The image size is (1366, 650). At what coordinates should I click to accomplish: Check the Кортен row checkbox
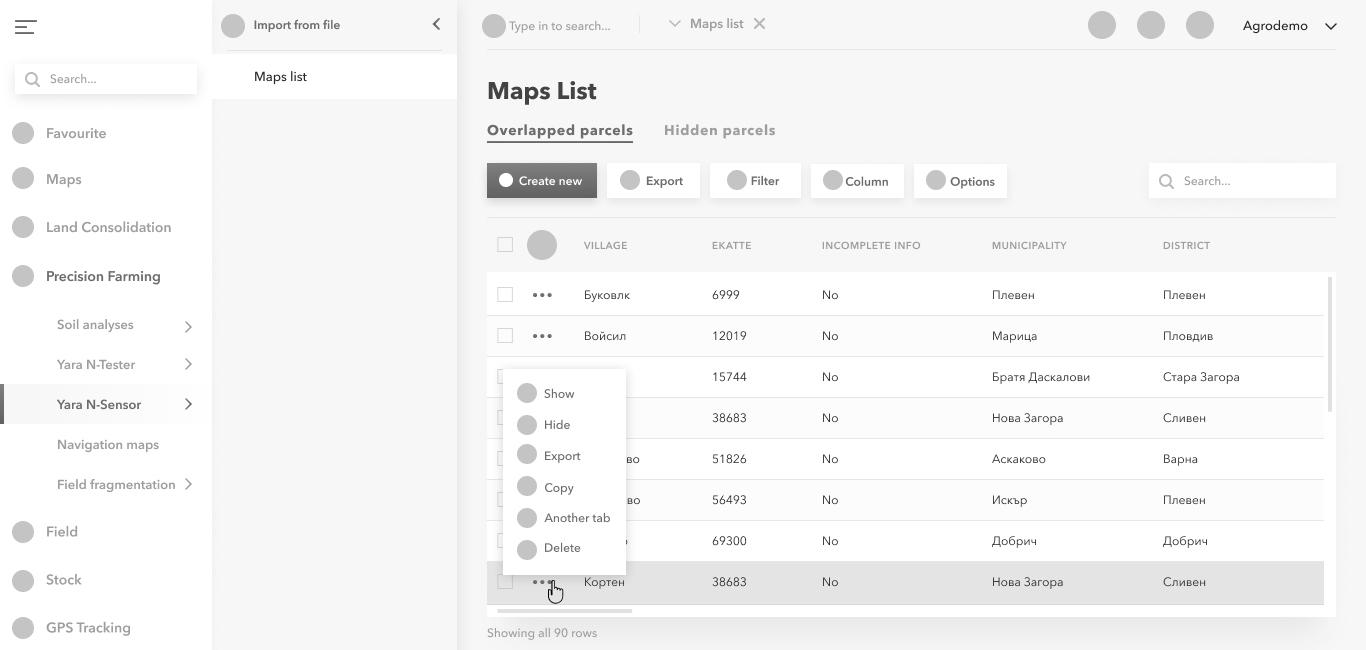click(x=505, y=582)
